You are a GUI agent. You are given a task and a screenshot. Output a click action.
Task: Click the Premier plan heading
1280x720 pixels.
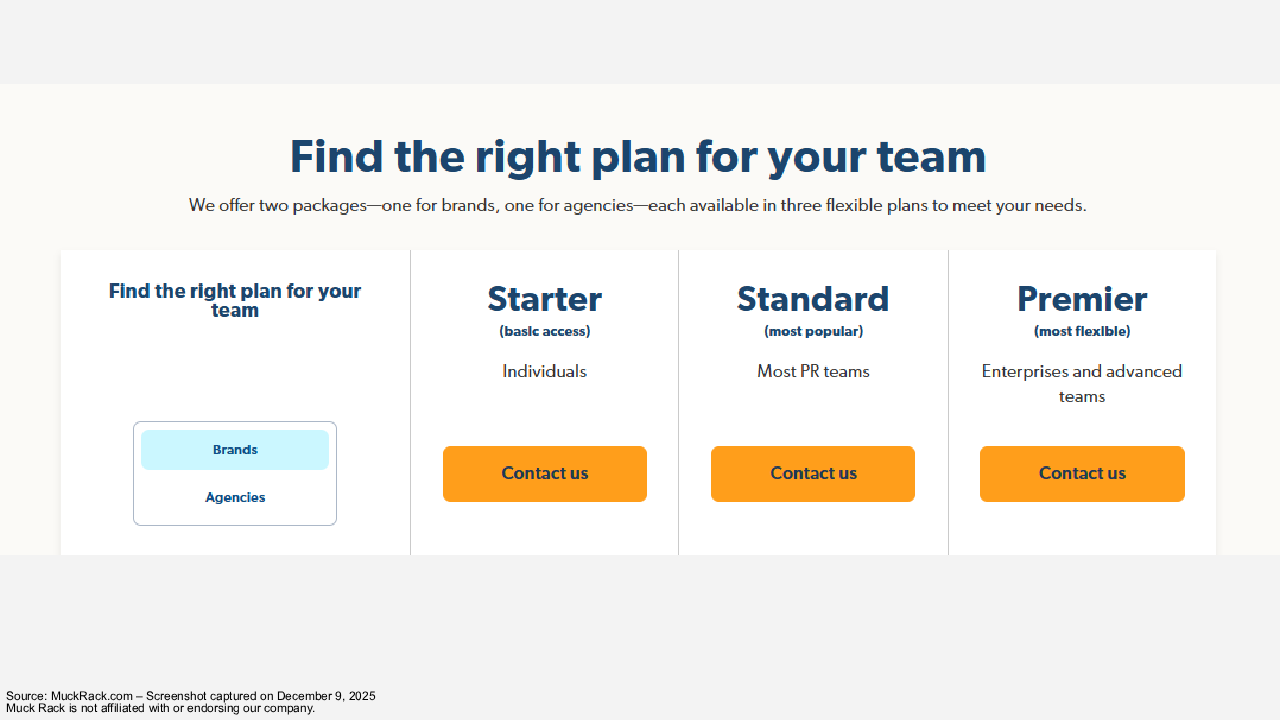(1082, 299)
